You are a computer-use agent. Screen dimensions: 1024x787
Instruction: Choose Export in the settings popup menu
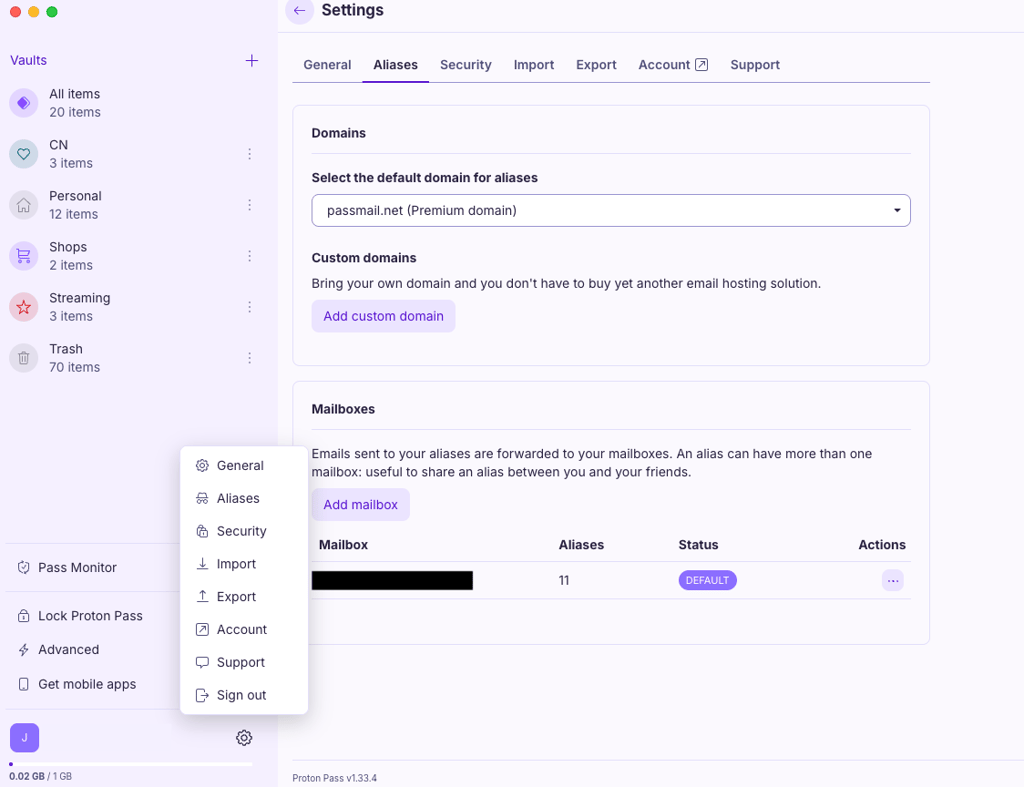click(x=244, y=597)
